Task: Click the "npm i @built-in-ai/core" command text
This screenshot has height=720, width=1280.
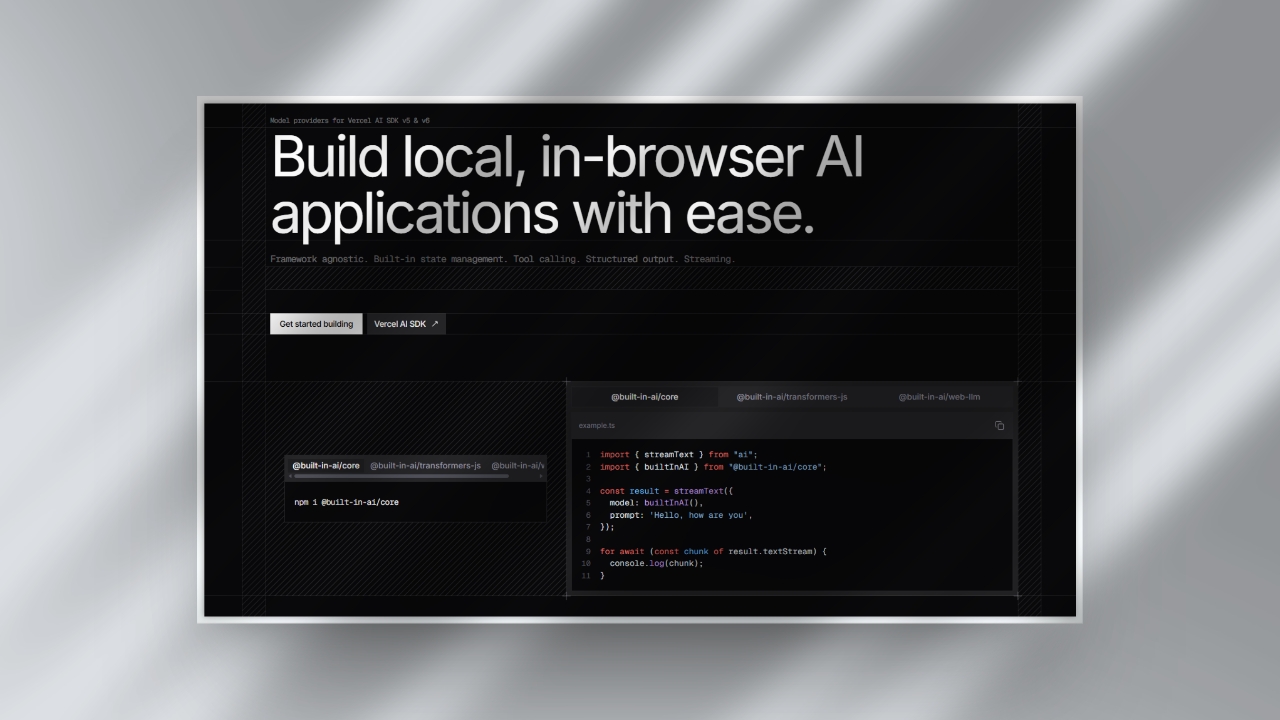Action: tap(347, 502)
